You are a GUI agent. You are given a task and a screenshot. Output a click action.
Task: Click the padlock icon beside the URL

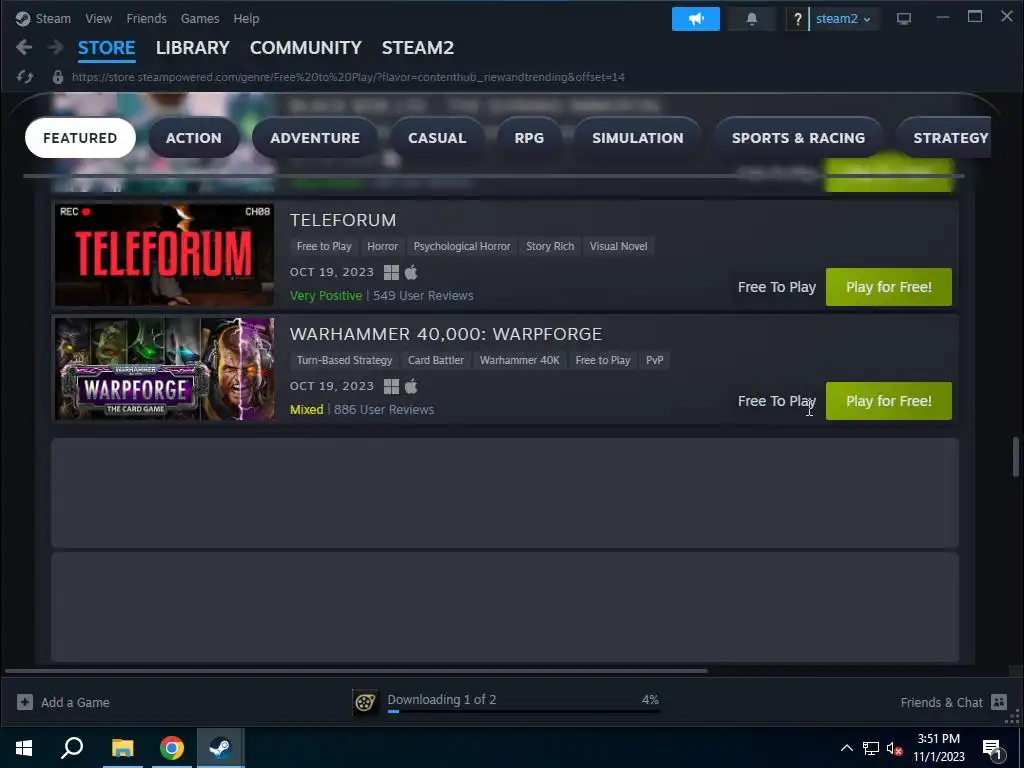coord(57,77)
